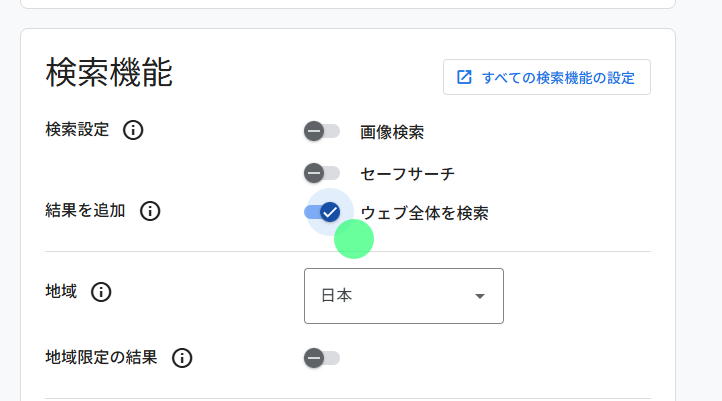The image size is (722, 401).
Task: Click the セーフサーチ label text
Action: coord(407,174)
